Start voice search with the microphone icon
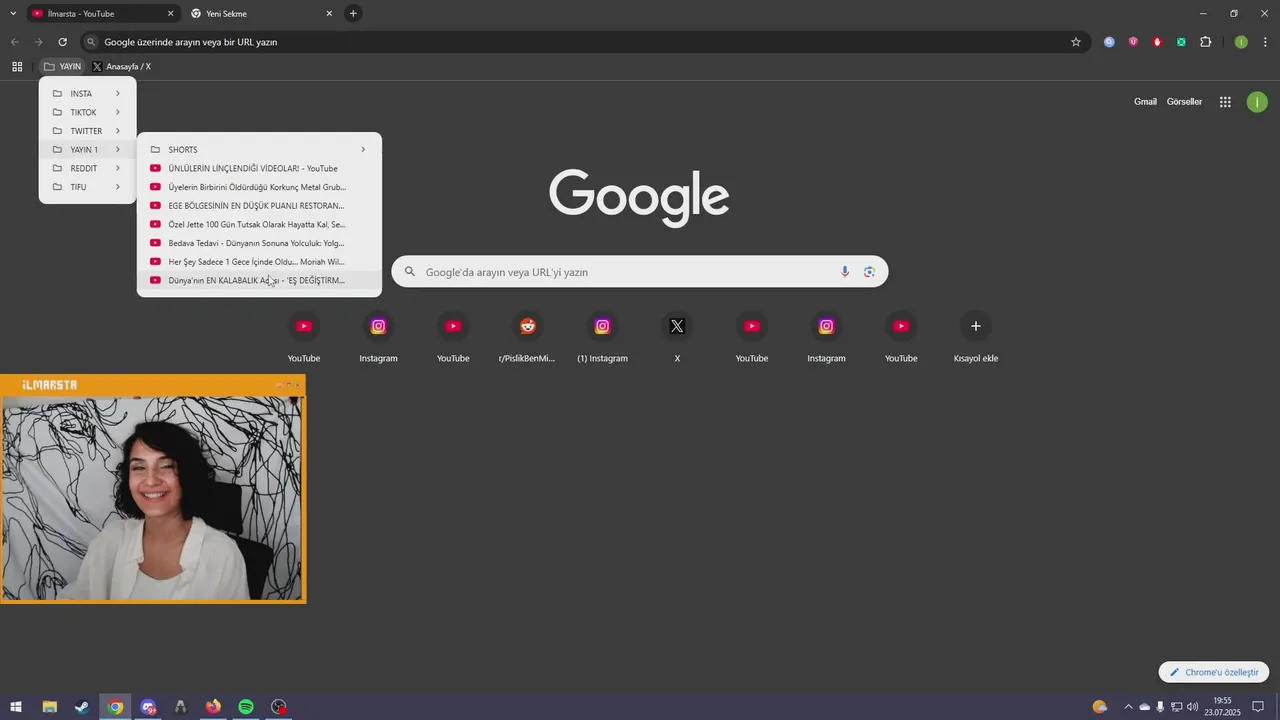Screen dimensions: 1280x720 coord(845,272)
